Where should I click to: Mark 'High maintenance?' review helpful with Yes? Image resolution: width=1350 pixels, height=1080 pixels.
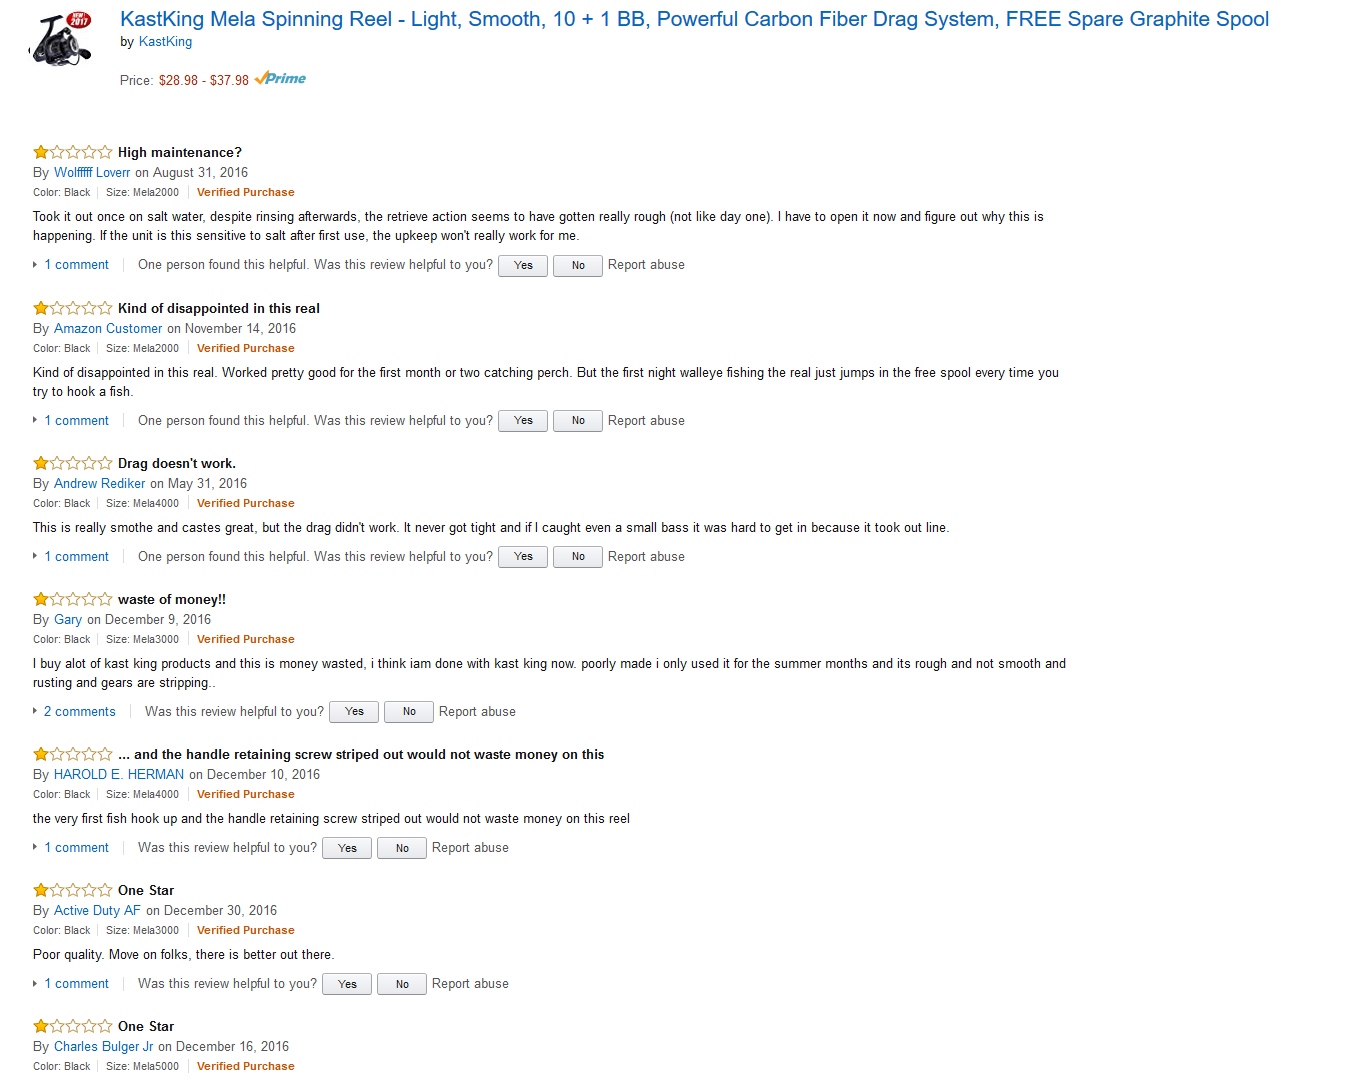(x=523, y=266)
